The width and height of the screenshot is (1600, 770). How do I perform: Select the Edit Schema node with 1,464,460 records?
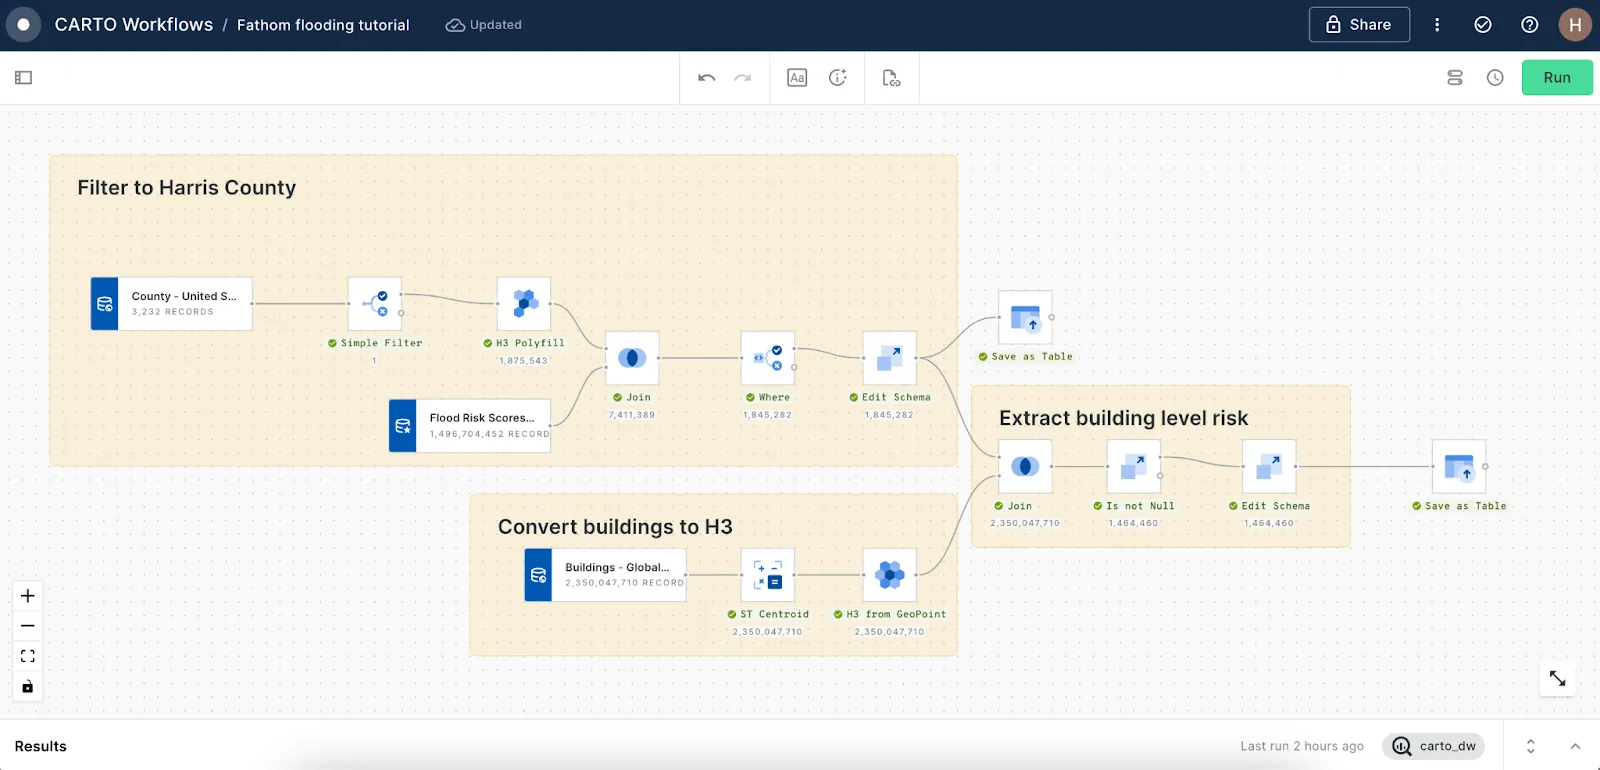[1269, 466]
